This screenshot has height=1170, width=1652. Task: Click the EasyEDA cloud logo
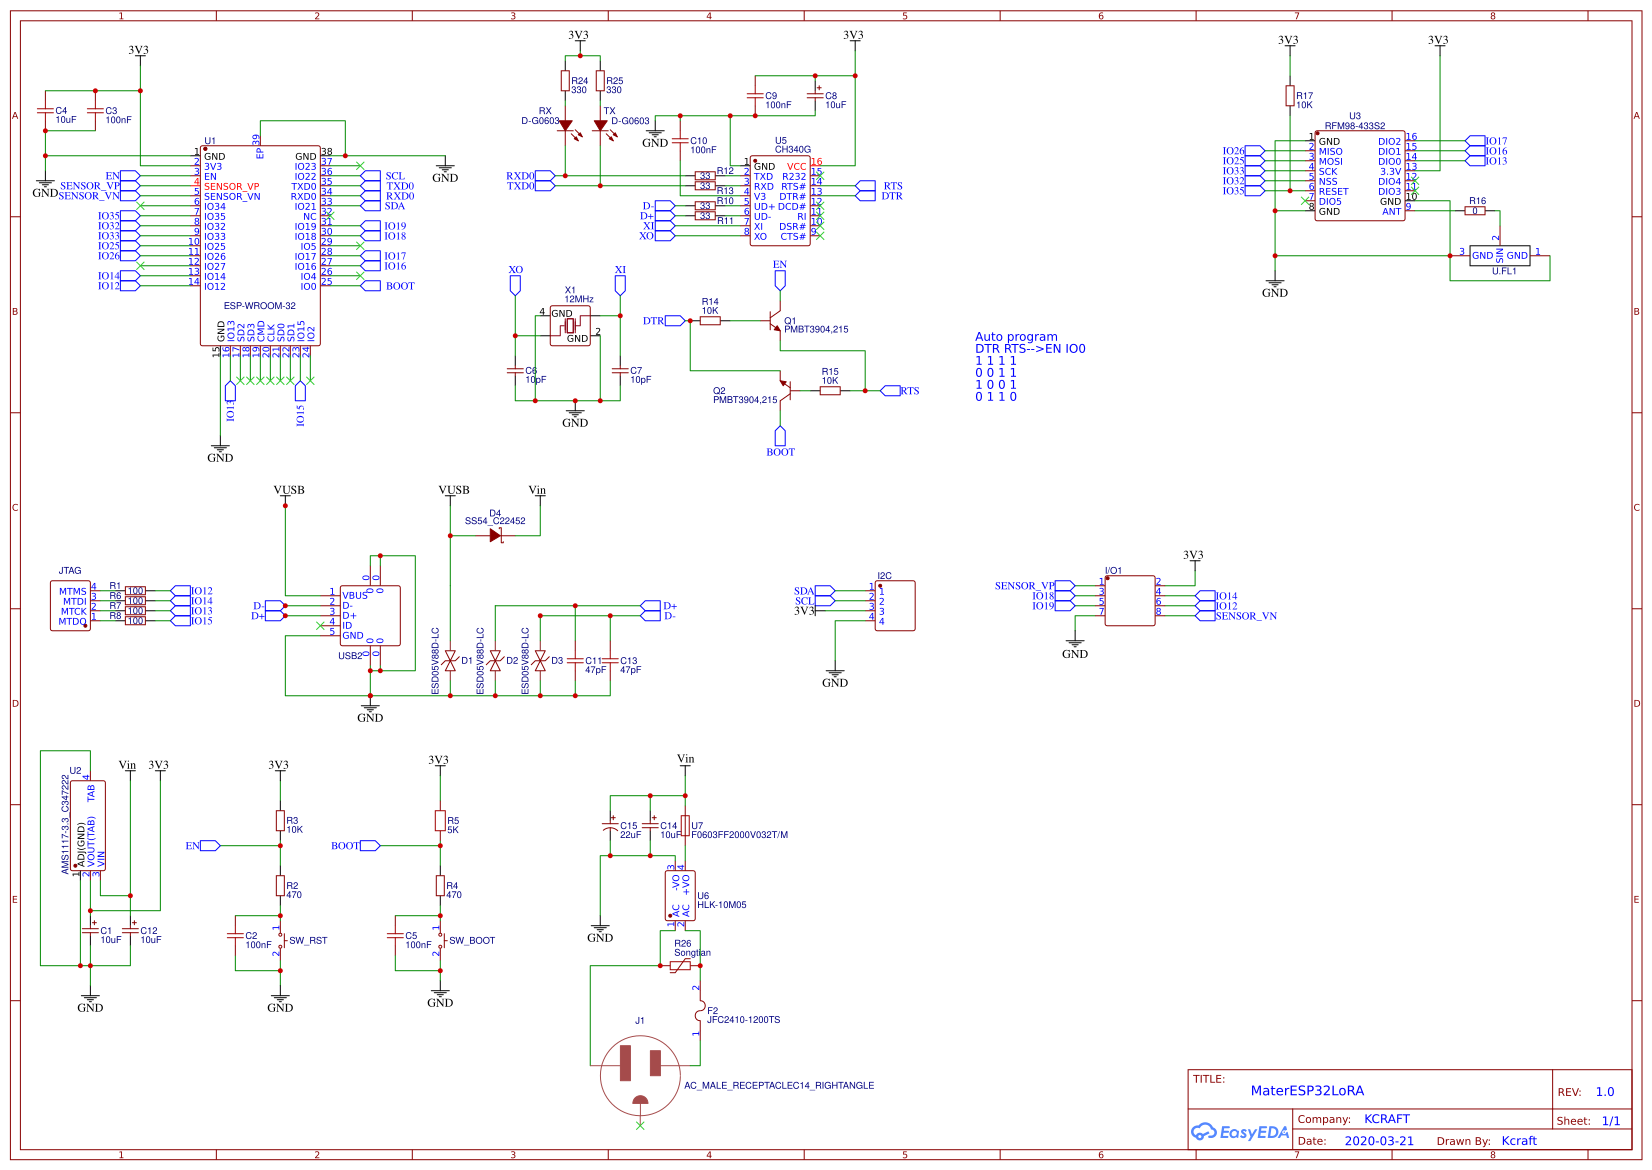tap(1205, 1131)
